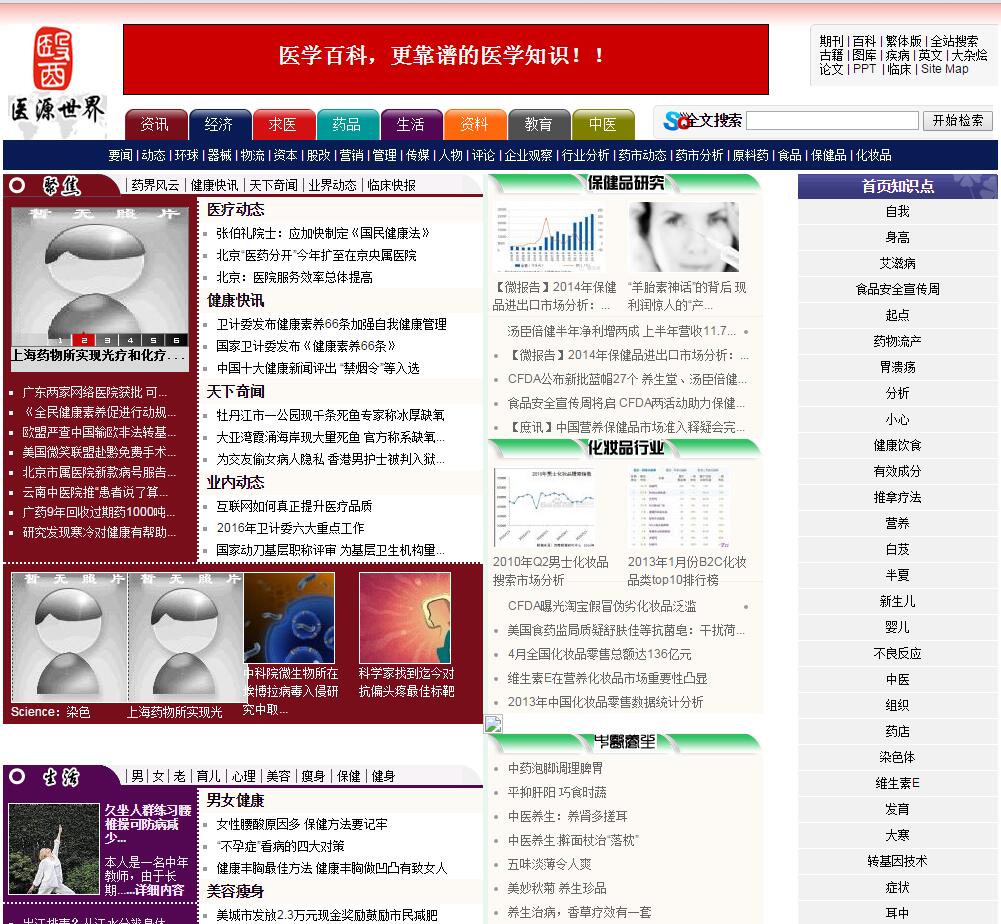Select 器械 in the blue sub-navigation bar
Viewport: 1001px width, 924px height.
click(219, 155)
